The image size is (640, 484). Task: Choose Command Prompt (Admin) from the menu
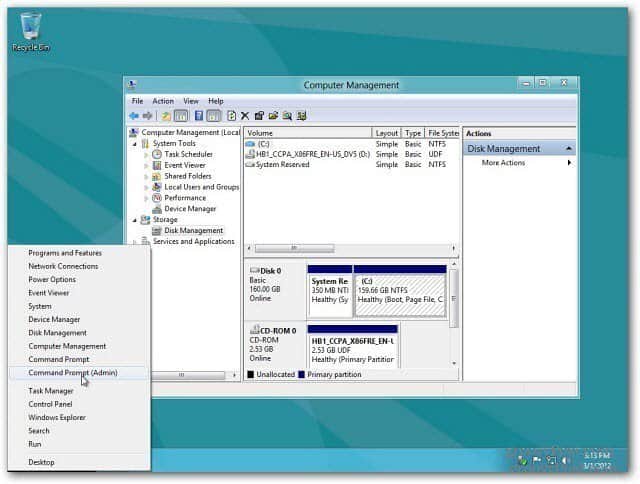click(x=78, y=373)
